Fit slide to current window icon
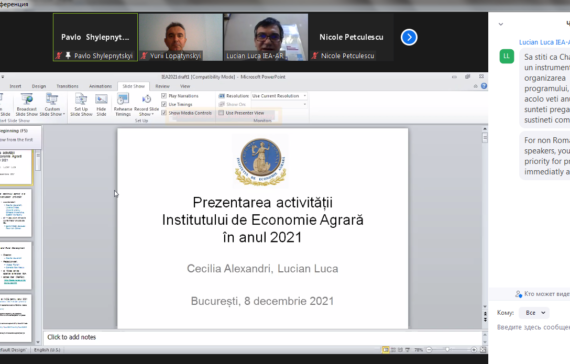Image resolution: width=570 pixels, height=364 pixels. point(483,350)
